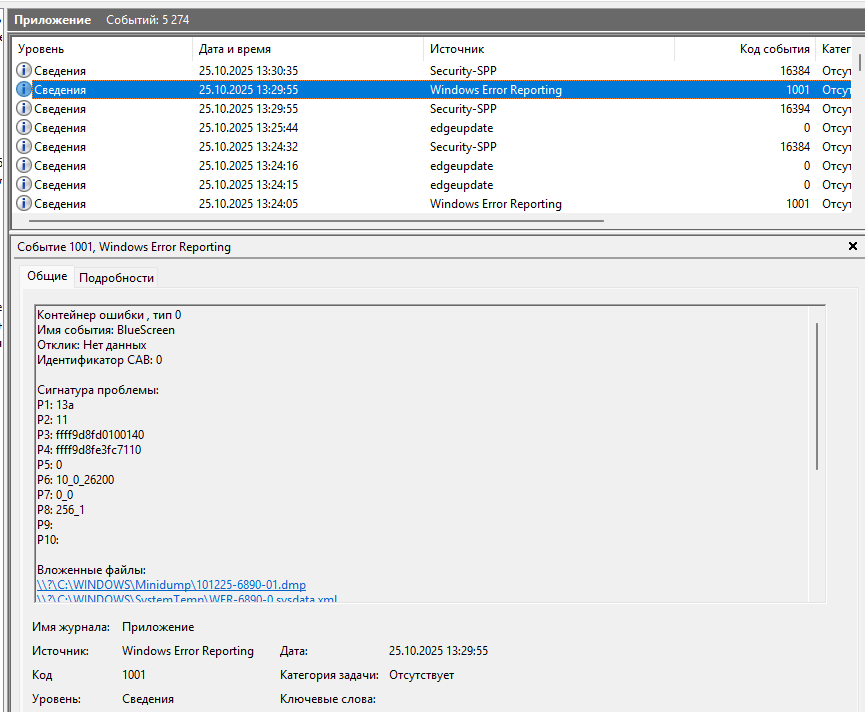The width and height of the screenshot is (865, 712).
Task: Click the event description vertical scrollbar
Action: [817, 397]
